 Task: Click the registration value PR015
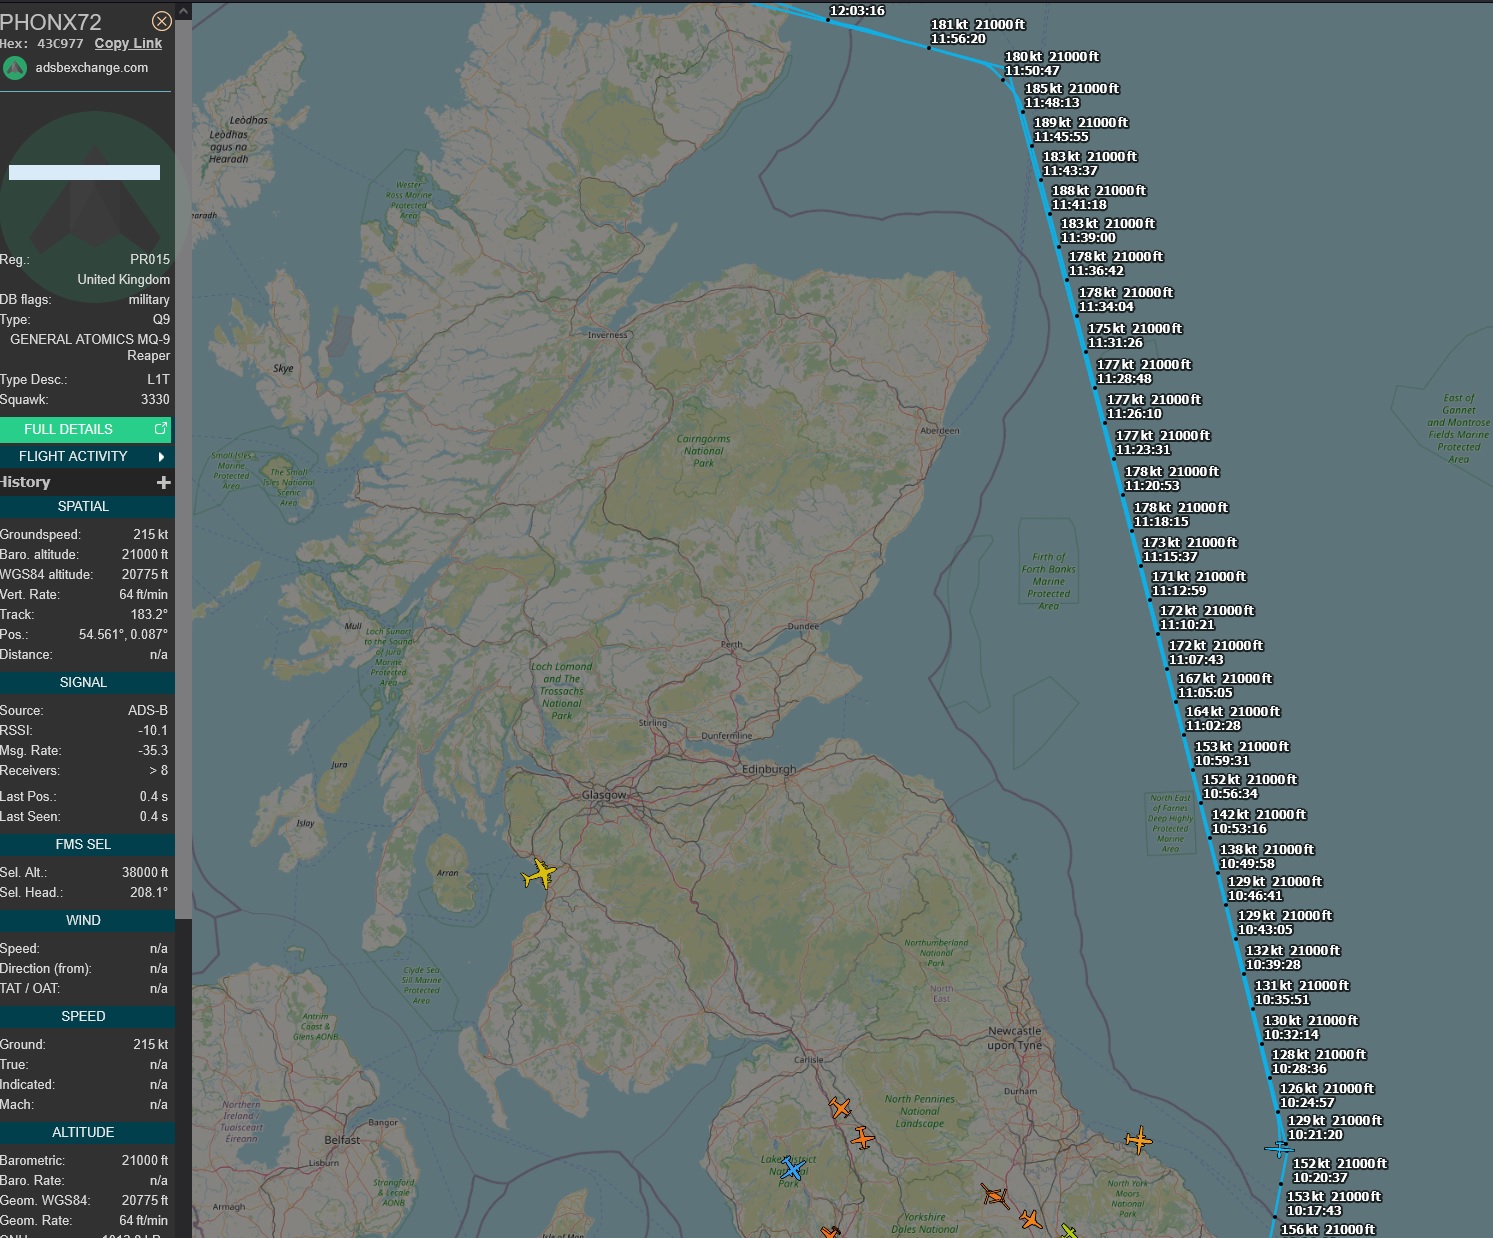[150, 260]
